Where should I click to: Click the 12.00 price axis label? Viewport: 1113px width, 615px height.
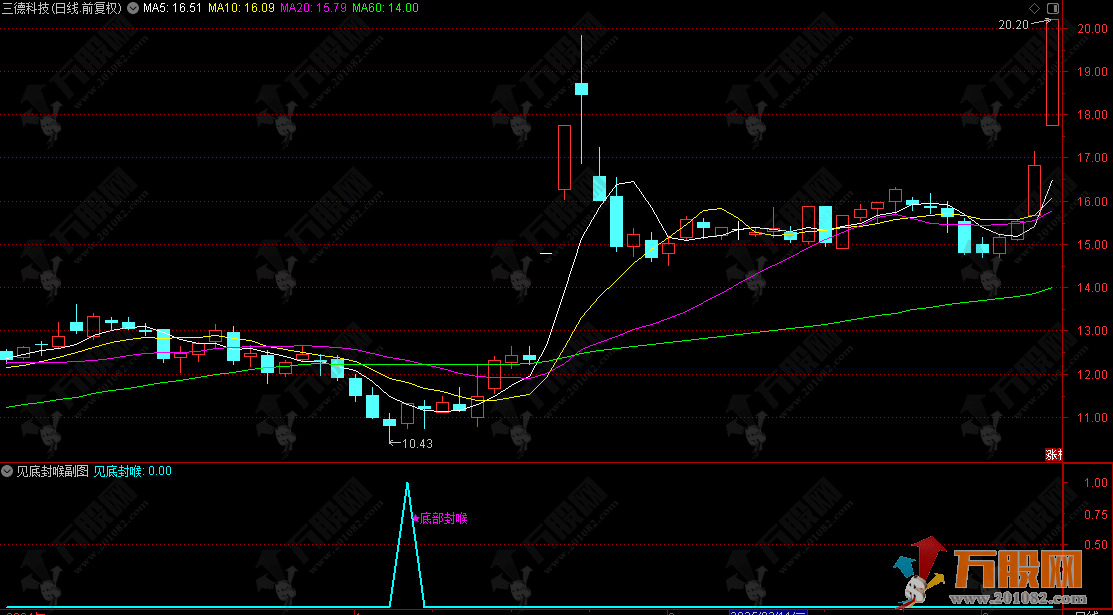tap(1091, 374)
